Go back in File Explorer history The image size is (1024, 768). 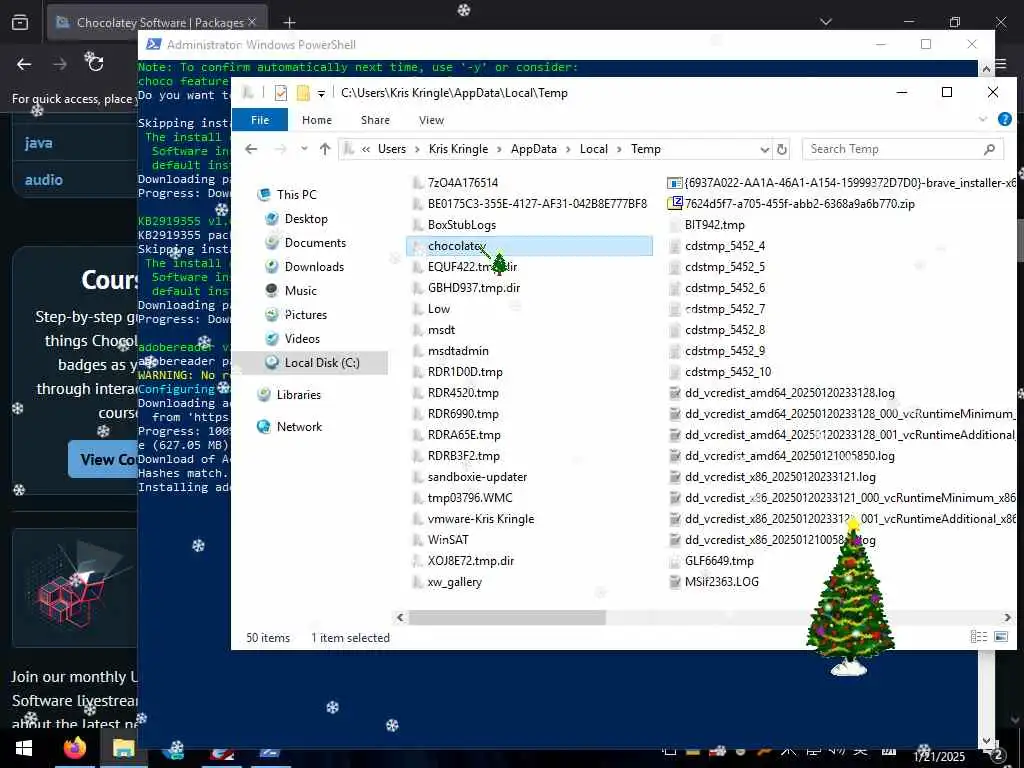point(251,149)
